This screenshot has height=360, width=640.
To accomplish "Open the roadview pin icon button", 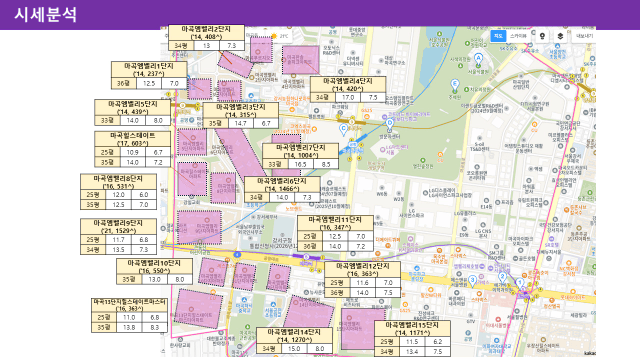I will tap(542, 36).
